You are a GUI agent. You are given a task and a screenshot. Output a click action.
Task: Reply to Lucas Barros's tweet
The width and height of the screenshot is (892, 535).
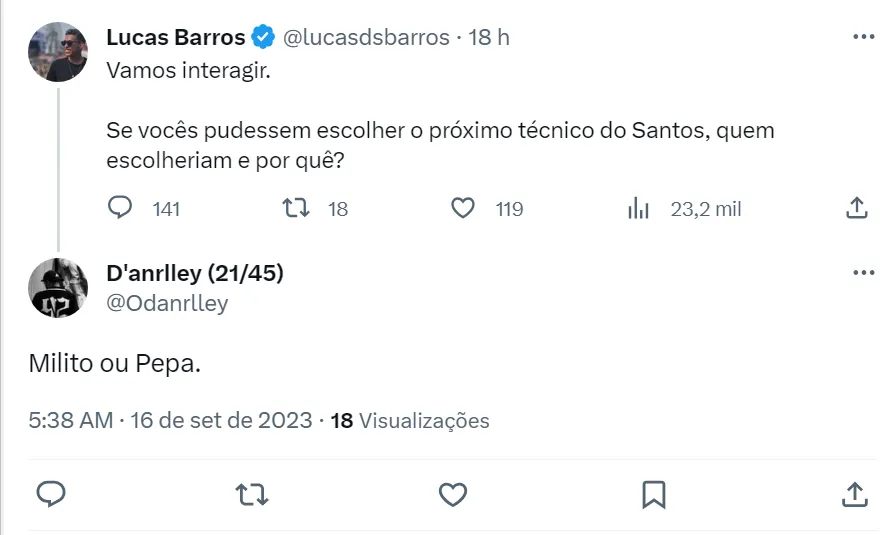[x=120, y=208]
